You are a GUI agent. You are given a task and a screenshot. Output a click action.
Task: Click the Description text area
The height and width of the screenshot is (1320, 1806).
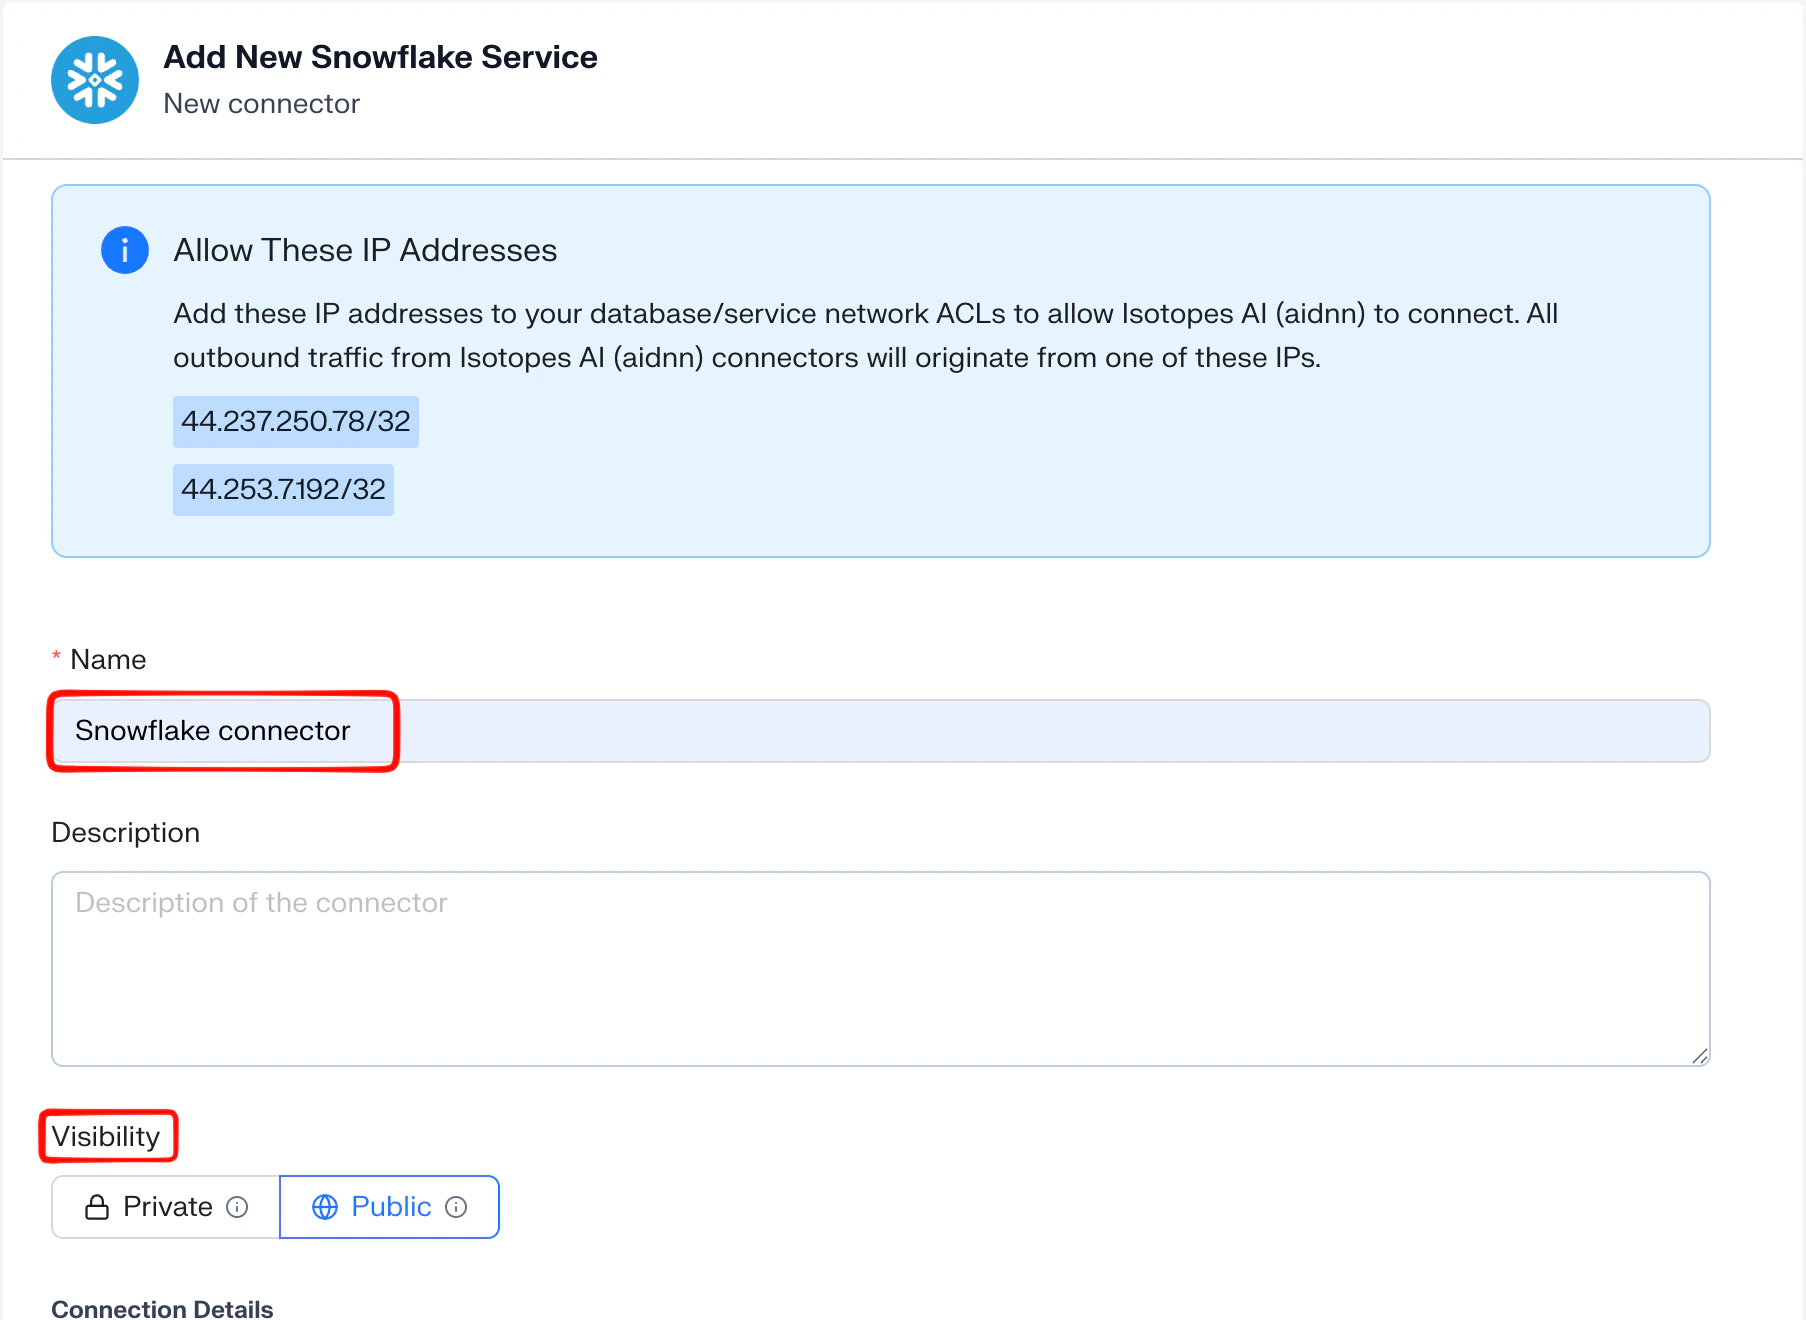point(881,969)
